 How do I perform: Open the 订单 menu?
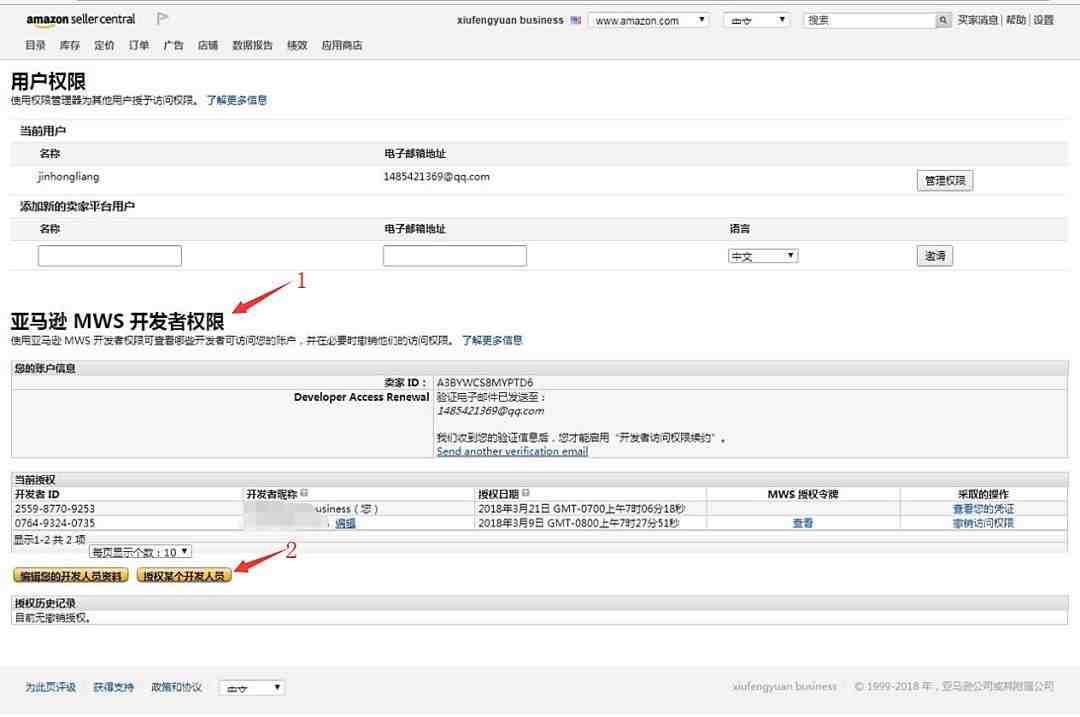(x=138, y=45)
